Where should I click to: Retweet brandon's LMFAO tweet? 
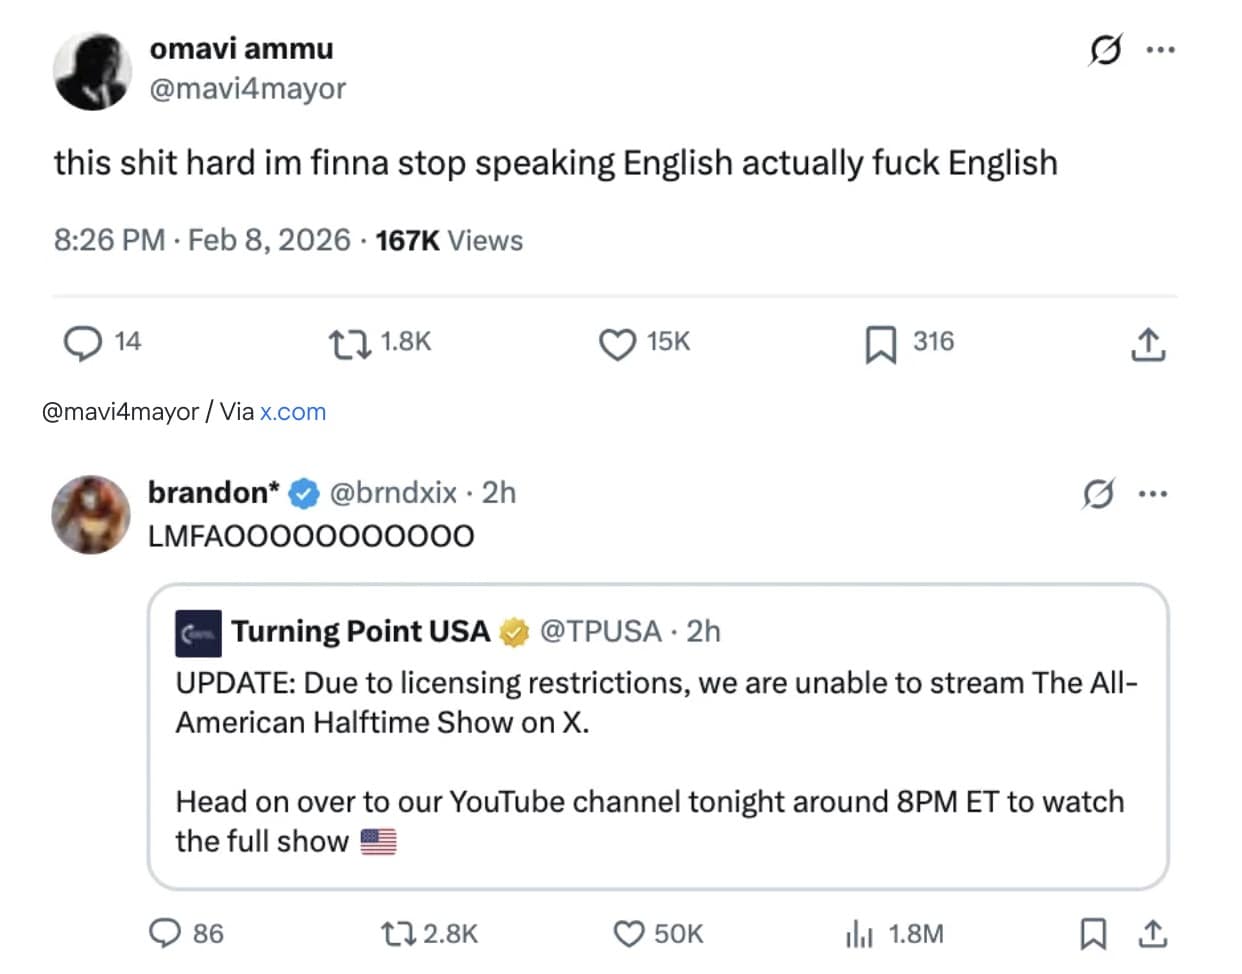[x=397, y=934]
